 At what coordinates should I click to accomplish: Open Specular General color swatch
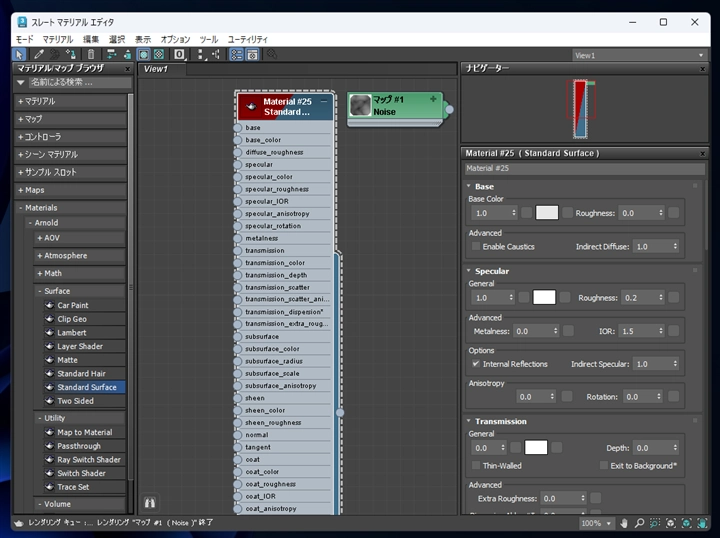[x=544, y=297]
